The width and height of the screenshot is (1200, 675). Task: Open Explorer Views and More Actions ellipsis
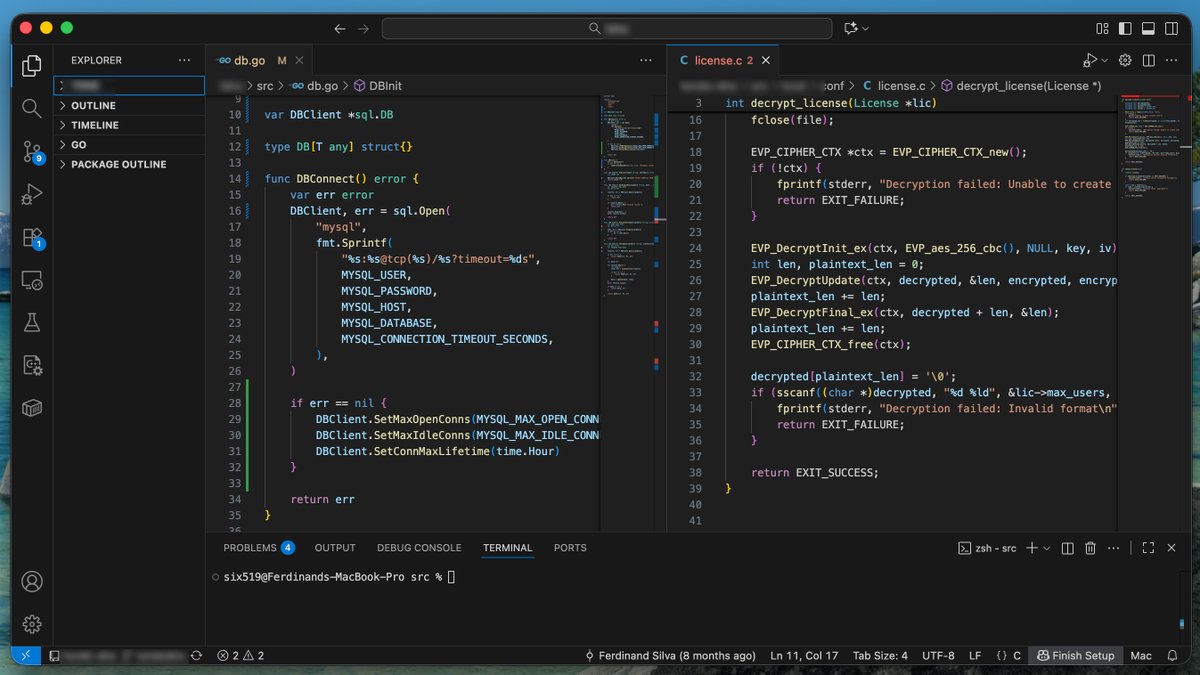tap(183, 60)
